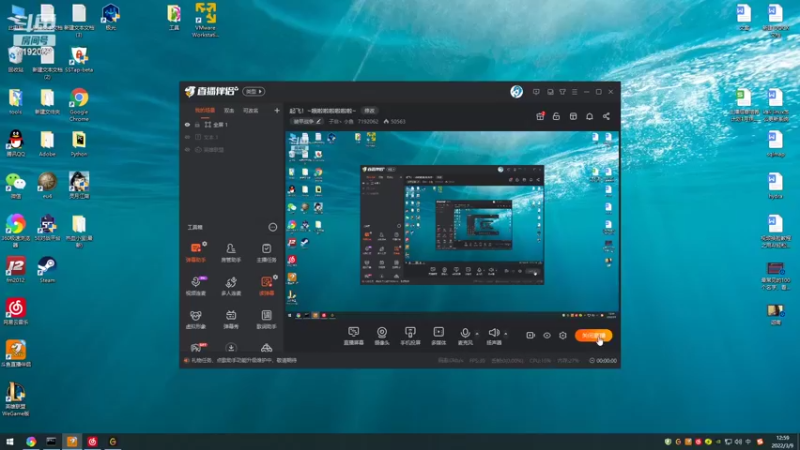This screenshot has width=800, height=450.
Task: Mute the 扬声器 speaker icon
Action: point(493,333)
